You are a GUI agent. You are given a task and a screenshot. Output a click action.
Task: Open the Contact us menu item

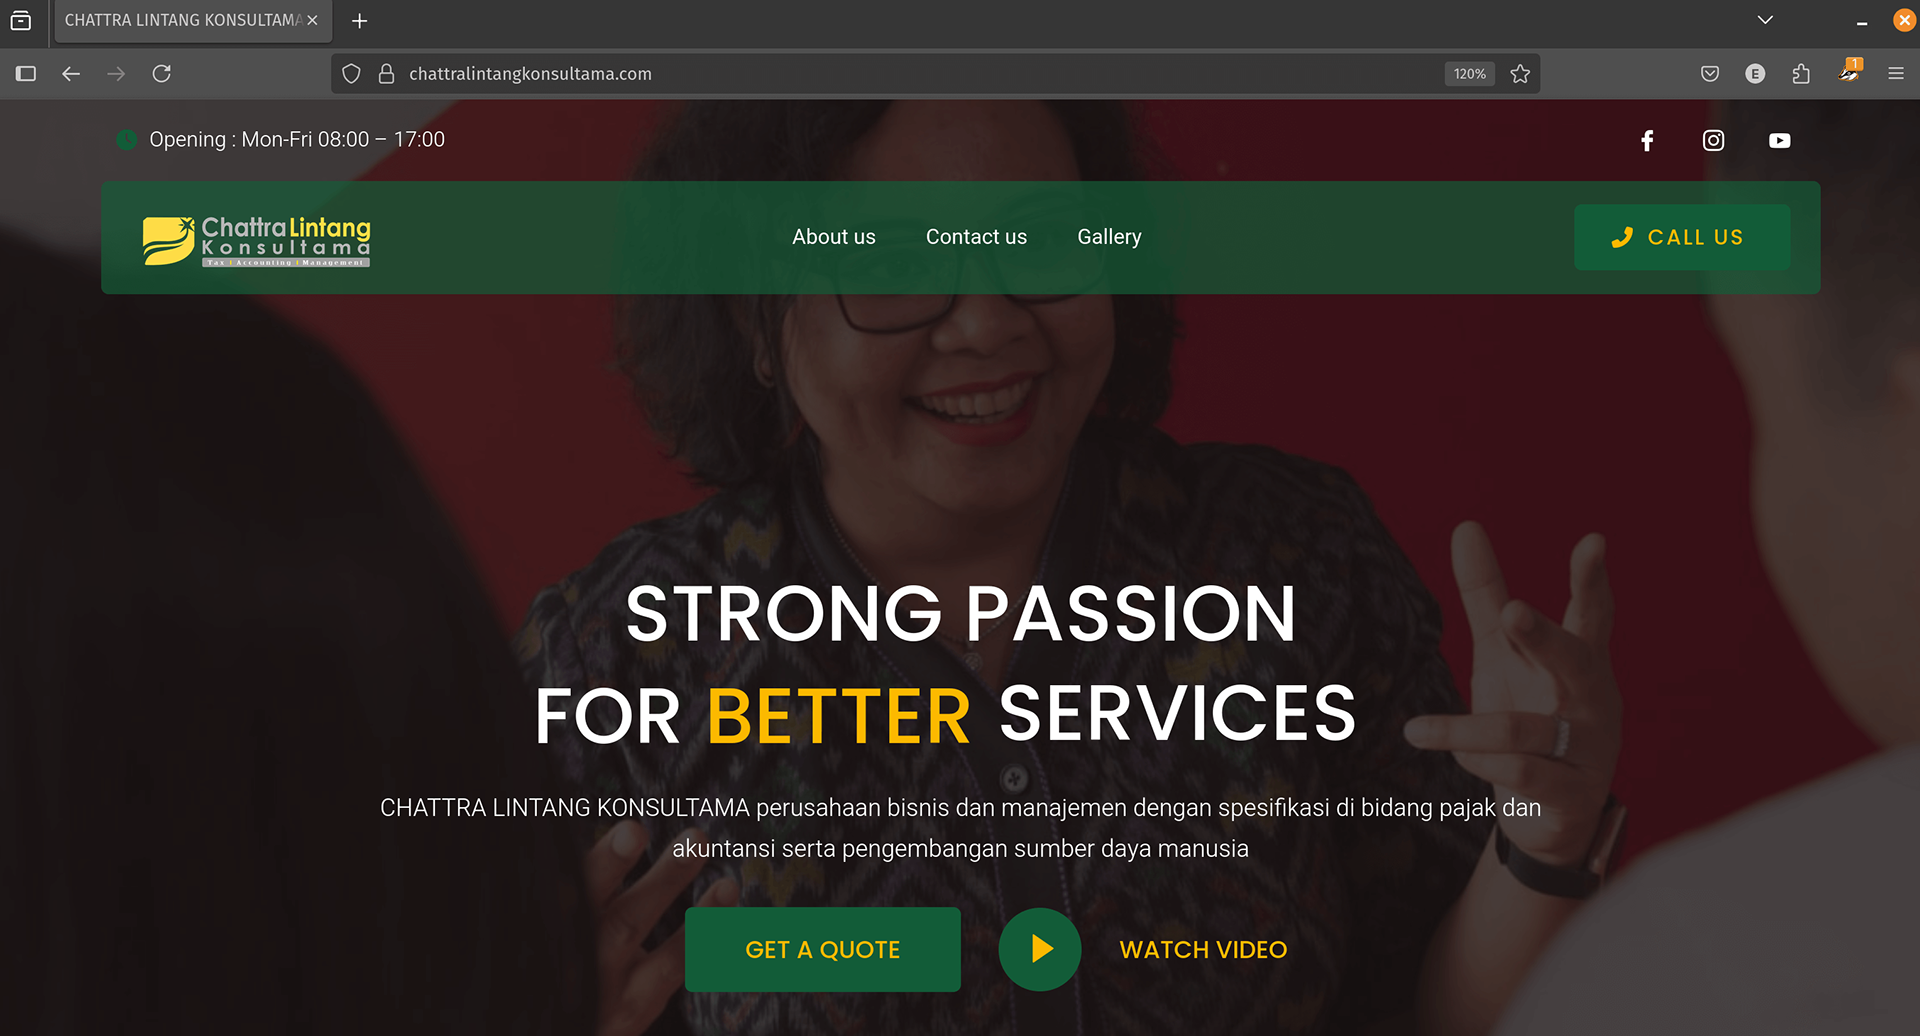976,237
